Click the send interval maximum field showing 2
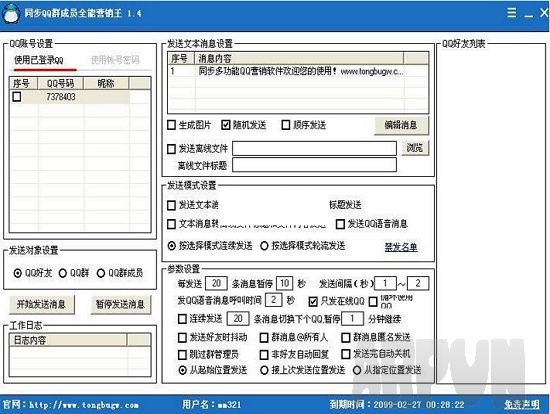 click(418, 283)
